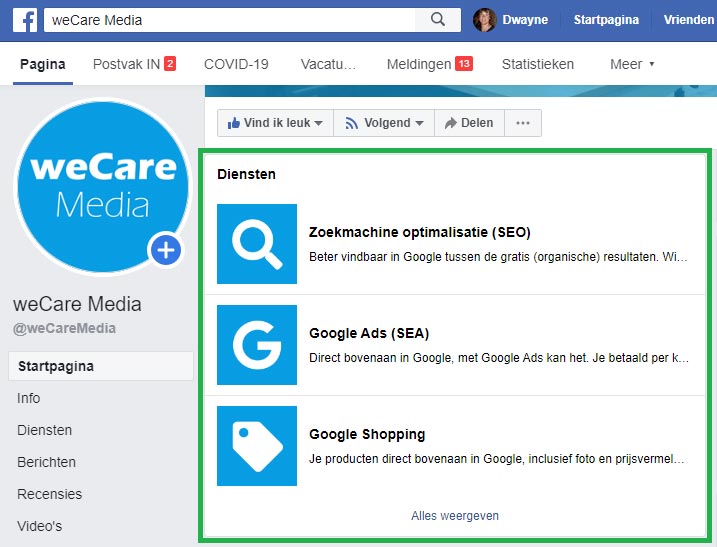Click the Delen share button
This screenshot has height=547, width=717.
coord(469,123)
